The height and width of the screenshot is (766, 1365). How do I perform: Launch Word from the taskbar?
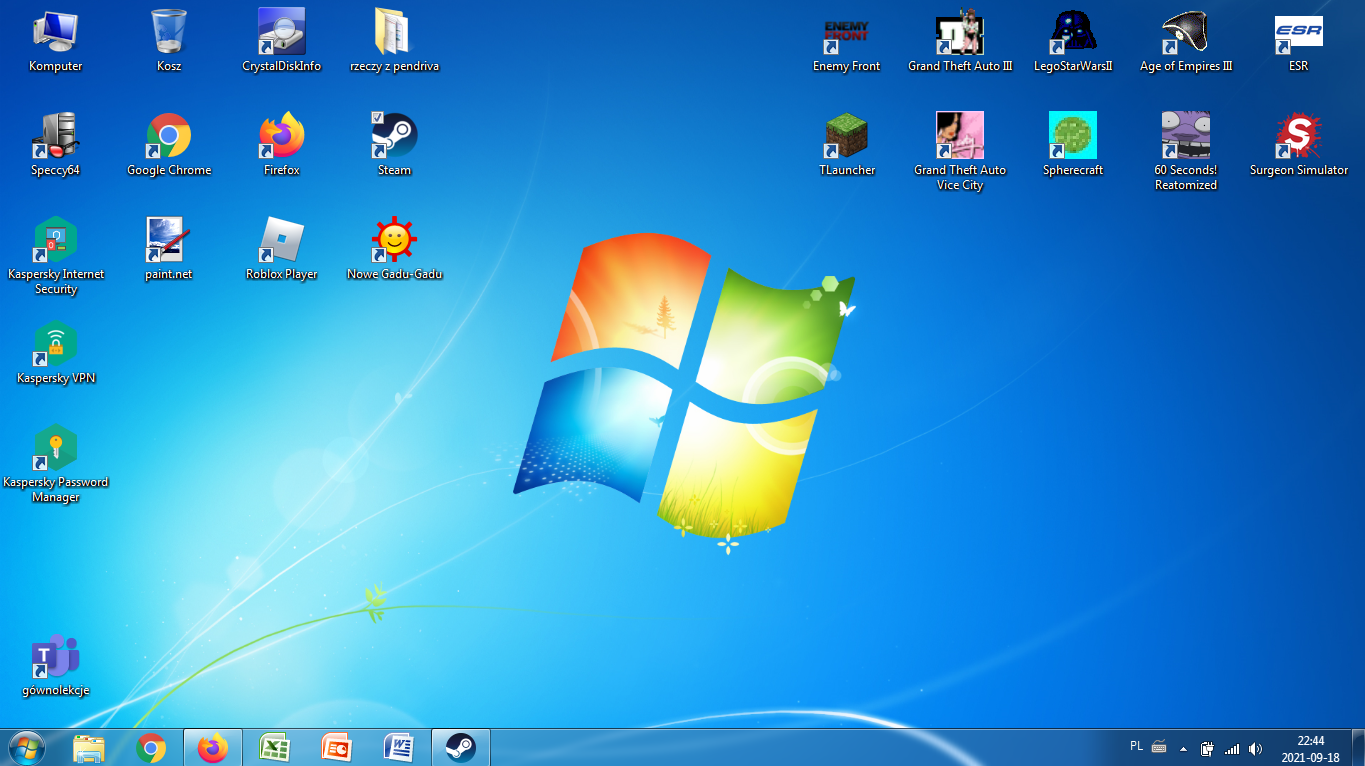click(398, 747)
